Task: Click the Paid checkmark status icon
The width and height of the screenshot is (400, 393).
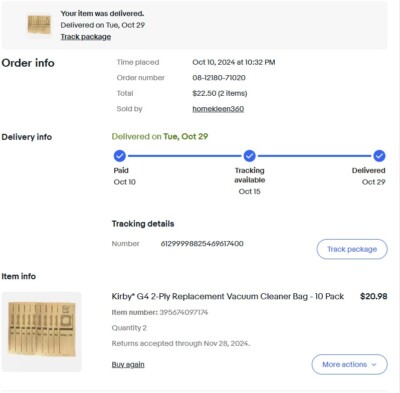Action: point(120,156)
